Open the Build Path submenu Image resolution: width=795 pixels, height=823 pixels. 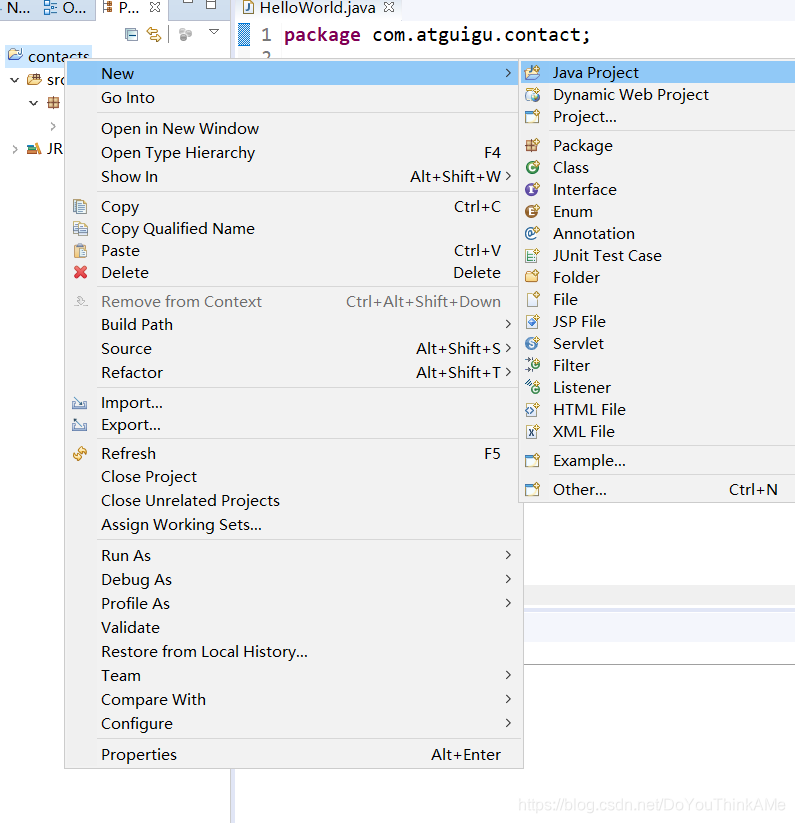[x=294, y=324]
